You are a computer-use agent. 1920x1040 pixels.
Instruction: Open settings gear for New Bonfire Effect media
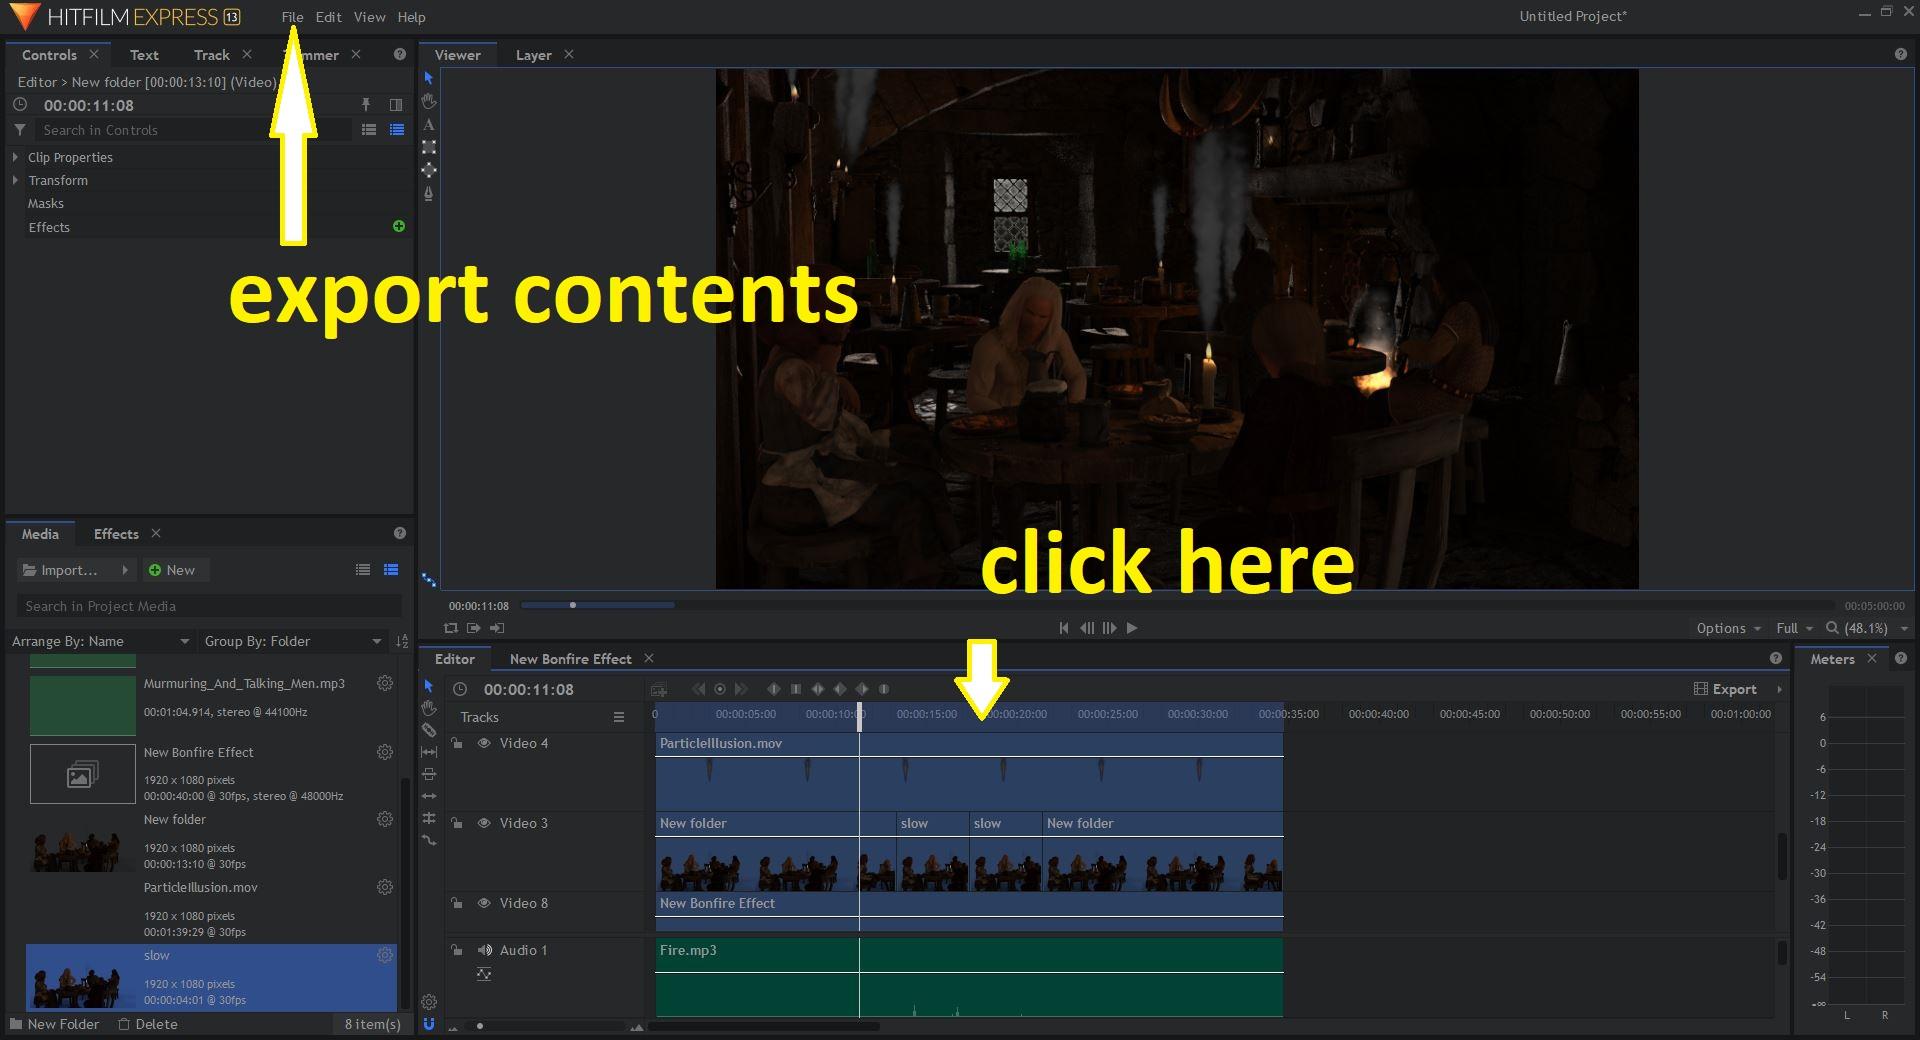[384, 752]
